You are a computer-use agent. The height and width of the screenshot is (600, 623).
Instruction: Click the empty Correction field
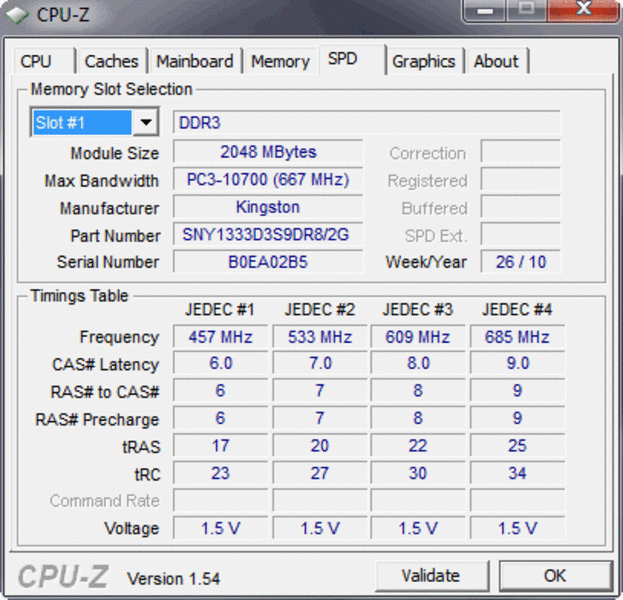[x=520, y=152]
